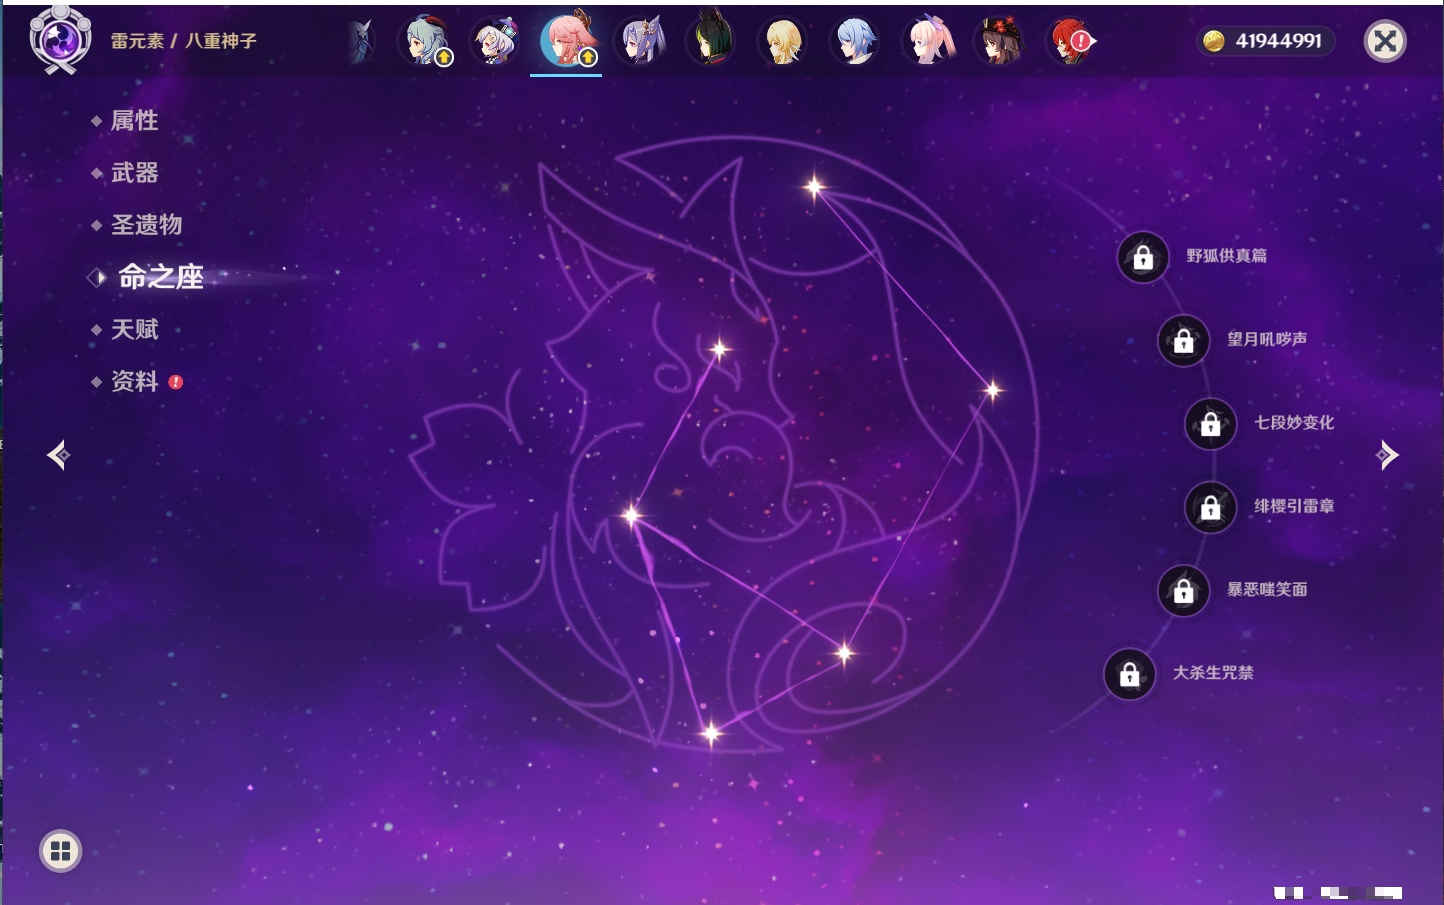Select Ganyu's avatar in the character bar

click(x=425, y=41)
